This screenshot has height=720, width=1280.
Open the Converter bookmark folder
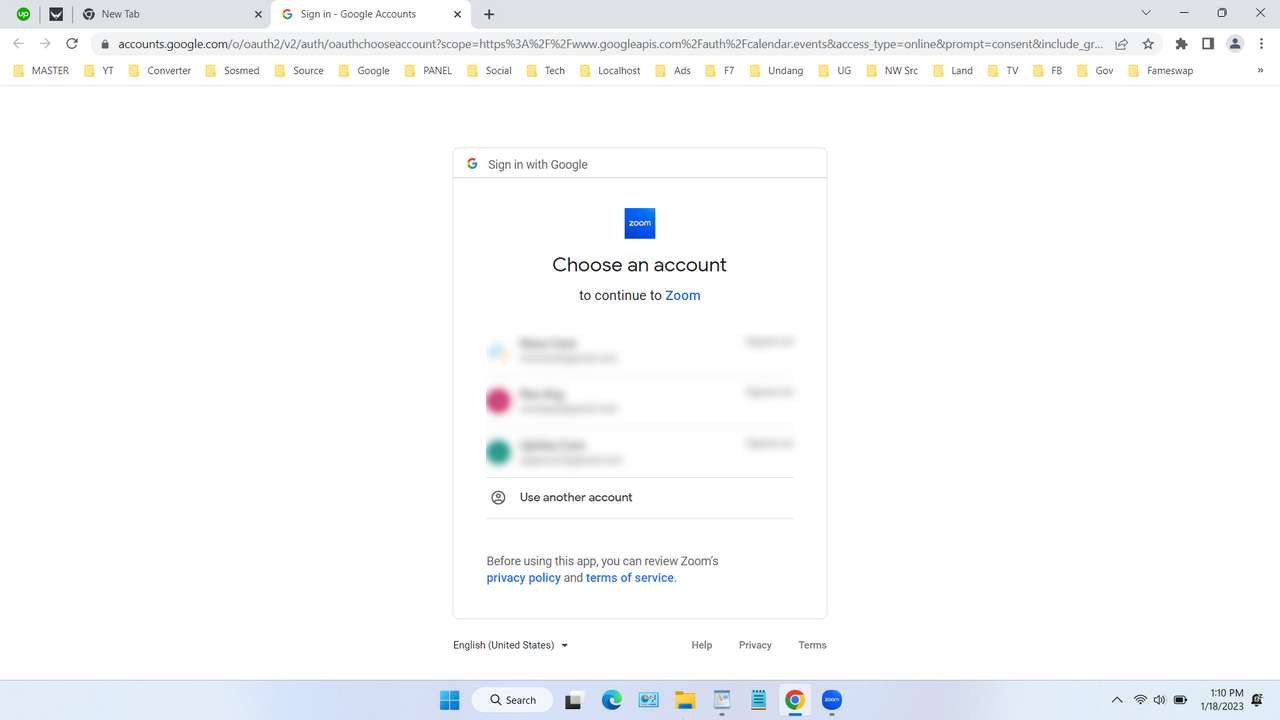[x=160, y=71]
